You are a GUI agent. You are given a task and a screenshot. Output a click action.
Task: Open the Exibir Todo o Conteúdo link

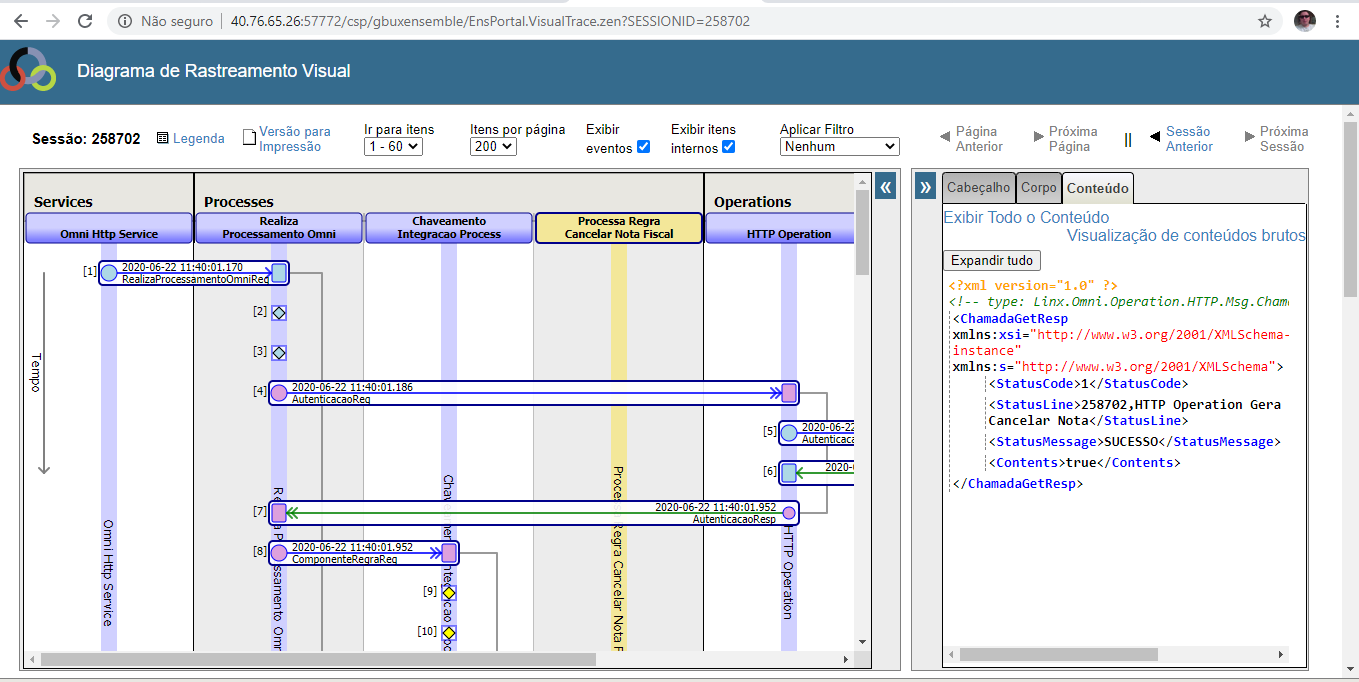point(1026,217)
